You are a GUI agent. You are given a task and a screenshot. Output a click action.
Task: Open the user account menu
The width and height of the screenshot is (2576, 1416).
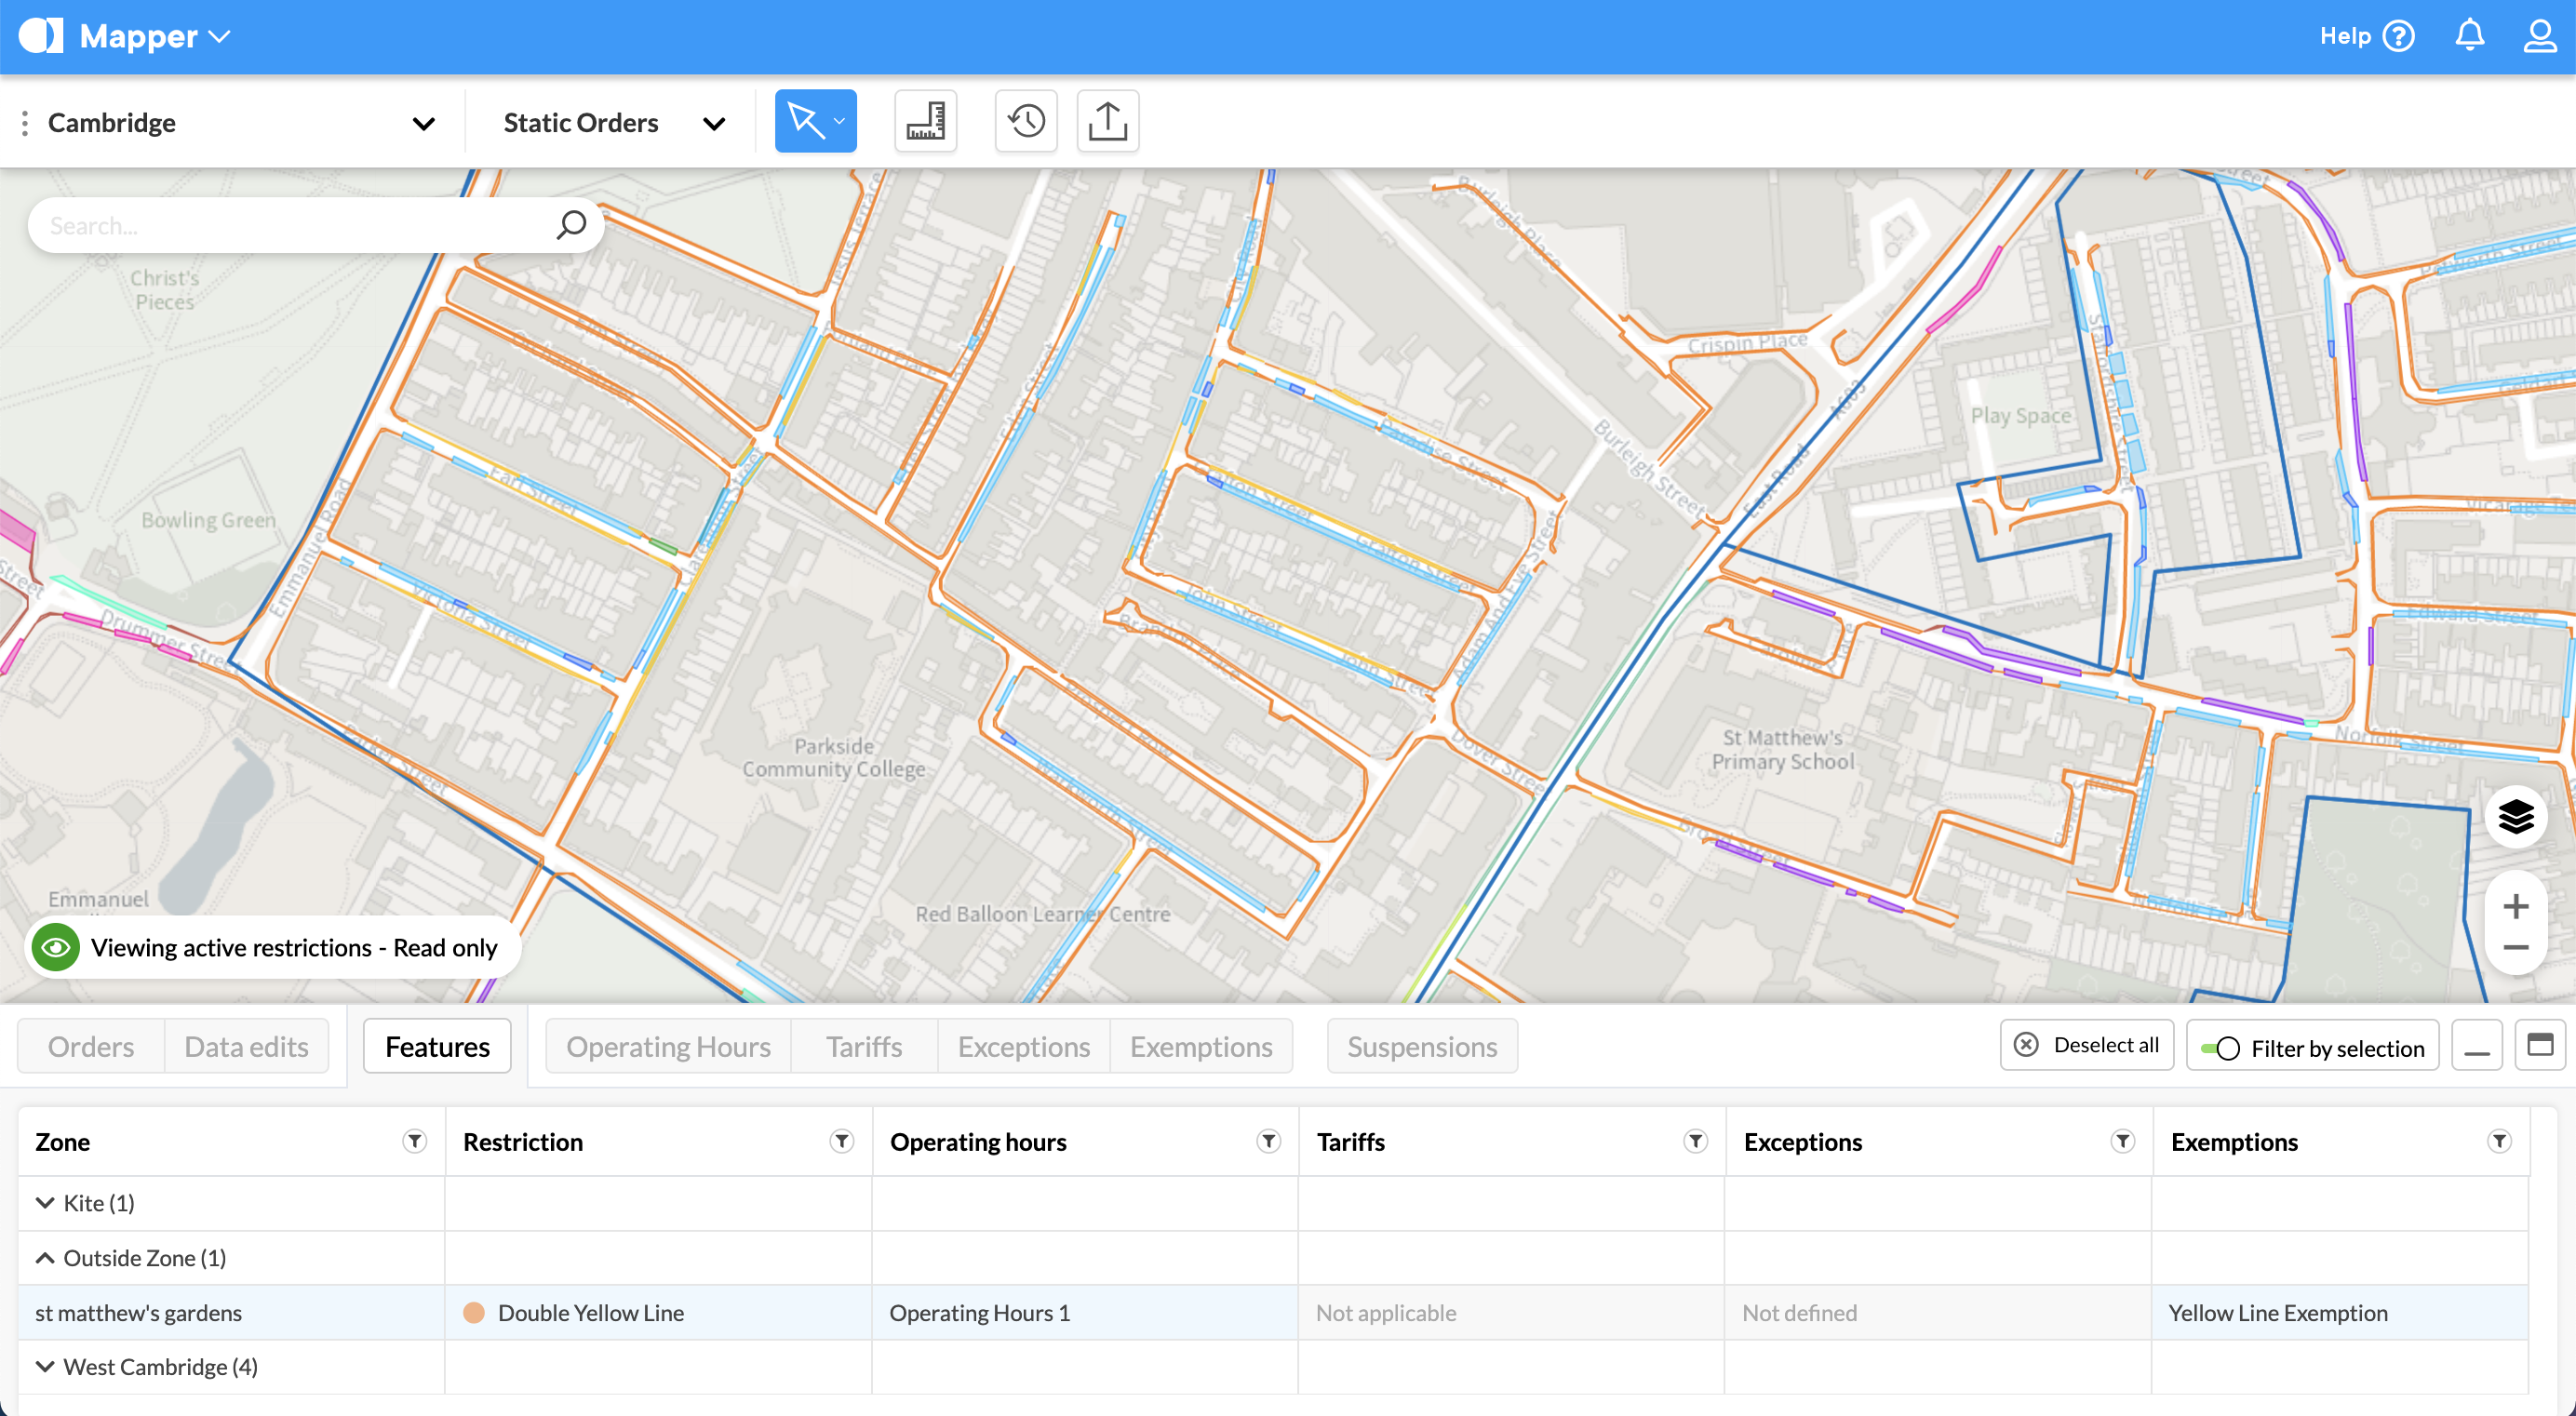2539,36
